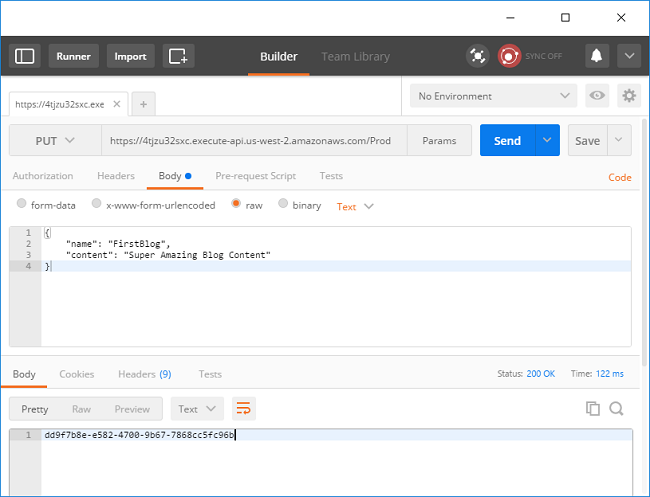Screen dimensions: 650x497
Task: Copy response body to clipboard
Action: click(593, 409)
